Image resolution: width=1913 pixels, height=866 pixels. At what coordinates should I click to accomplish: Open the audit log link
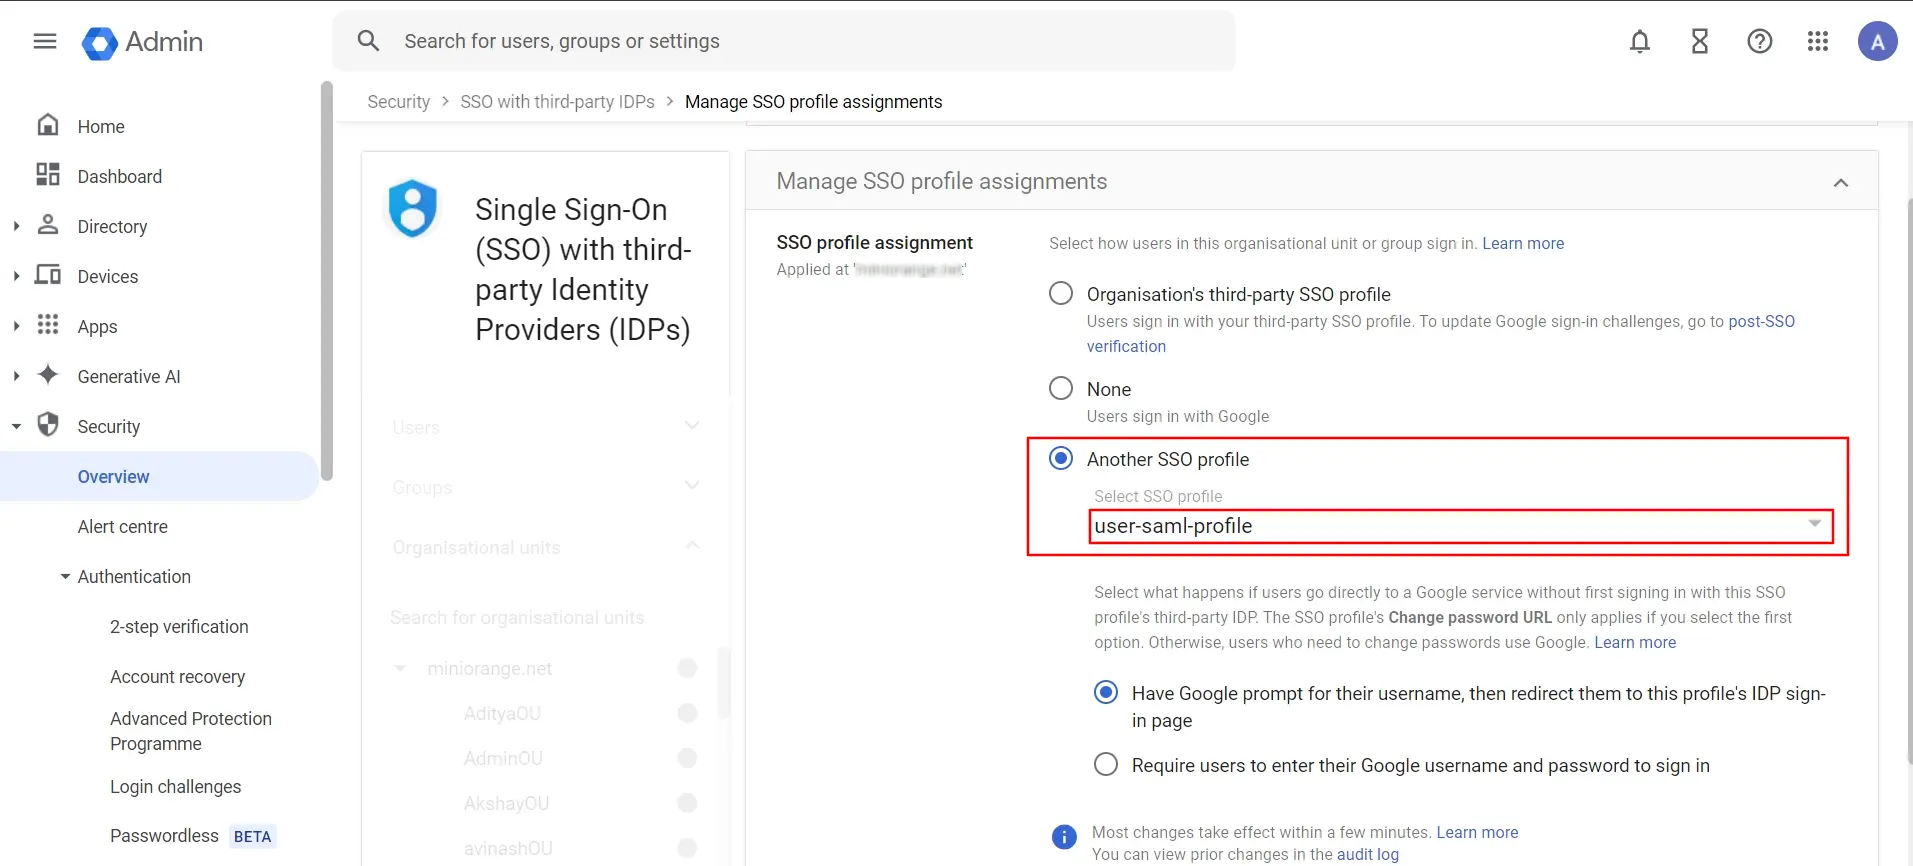coord(1368,854)
